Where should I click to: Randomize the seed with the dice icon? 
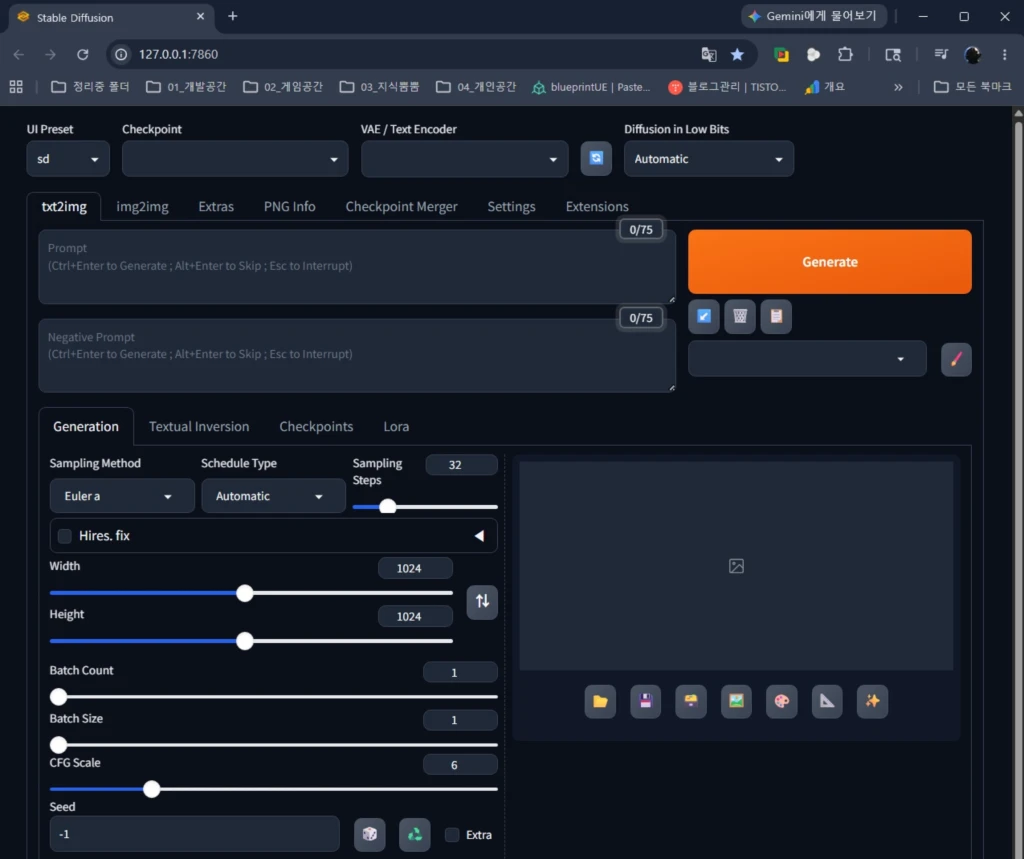370,834
